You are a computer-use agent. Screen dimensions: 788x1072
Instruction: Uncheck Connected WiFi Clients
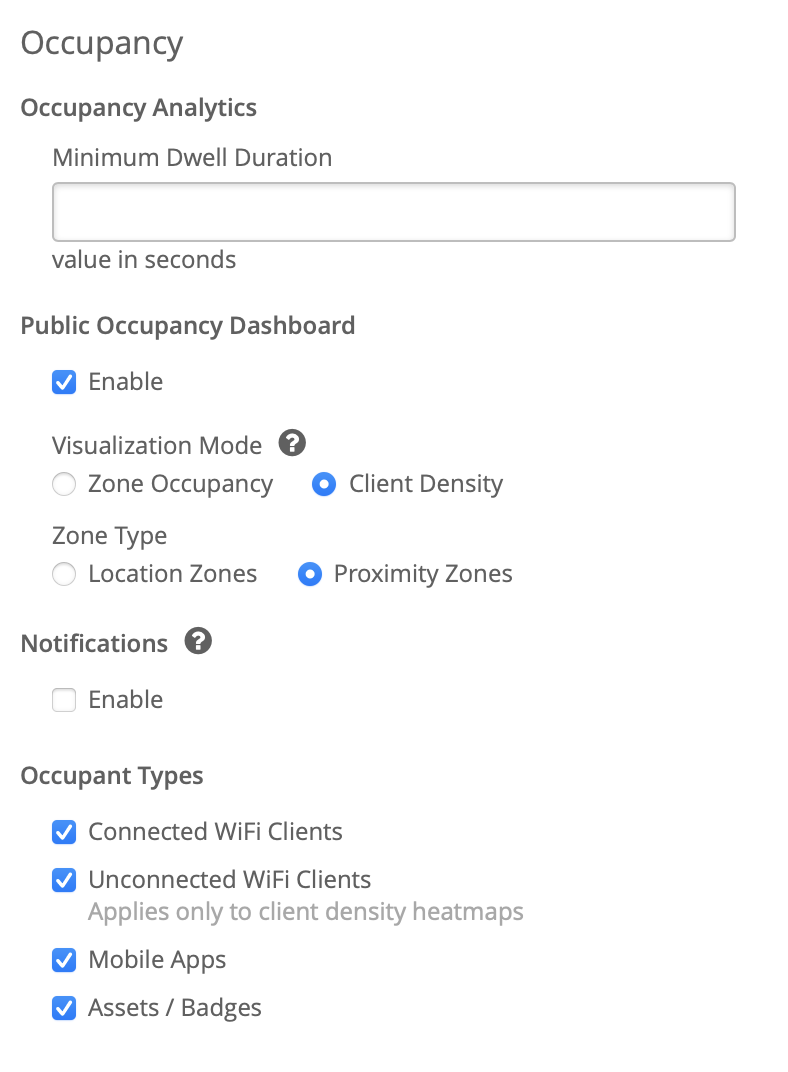[x=64, y=832]
